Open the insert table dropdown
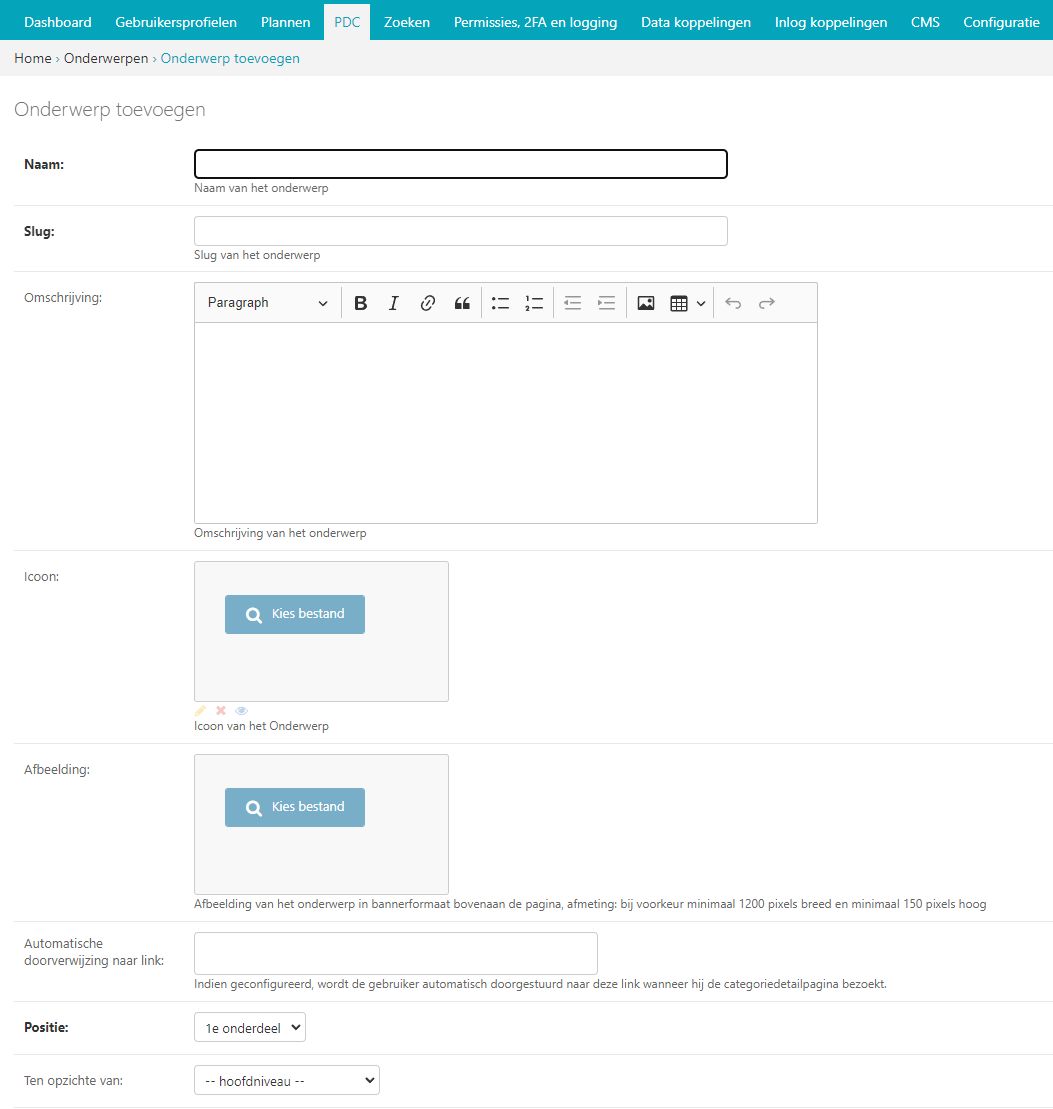The image size is (1053, 1109). [687, 303]
